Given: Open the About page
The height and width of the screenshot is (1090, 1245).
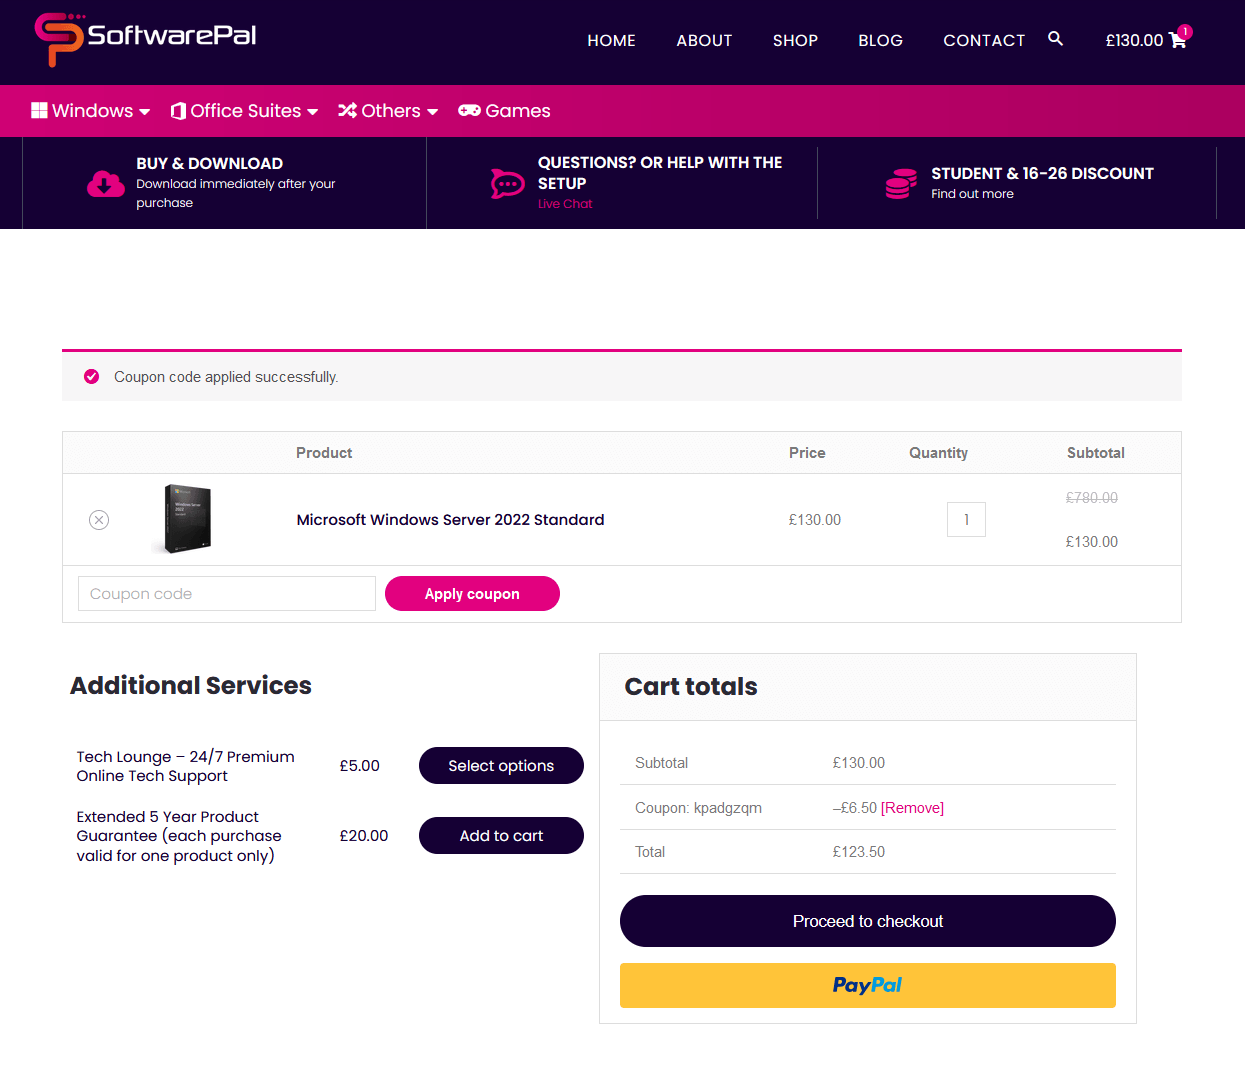Looking at the screenshot, I should (x=704, y=40).
